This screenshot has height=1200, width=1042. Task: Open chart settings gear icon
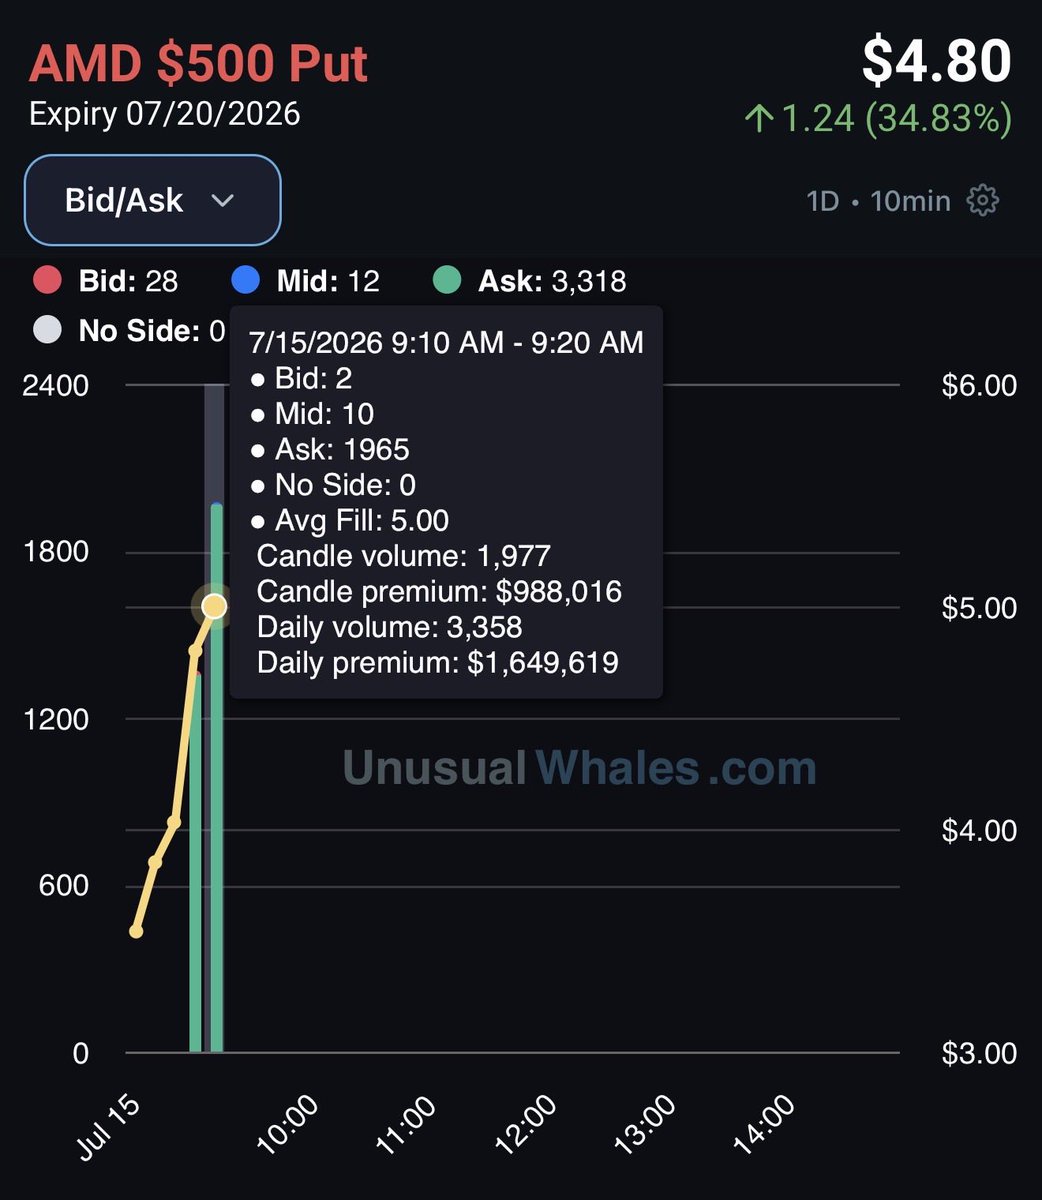[x=983, y=200]
